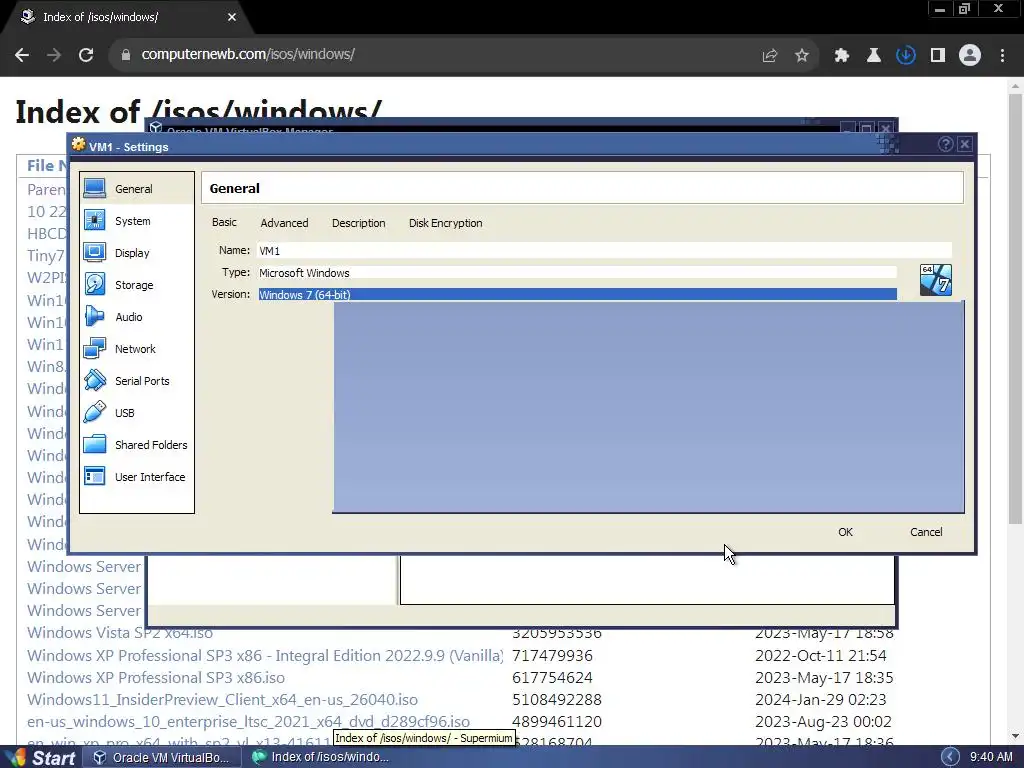Open Windows11_InsiderPreview_Client_x64_en-us_26040.iso link

(222, 700)
